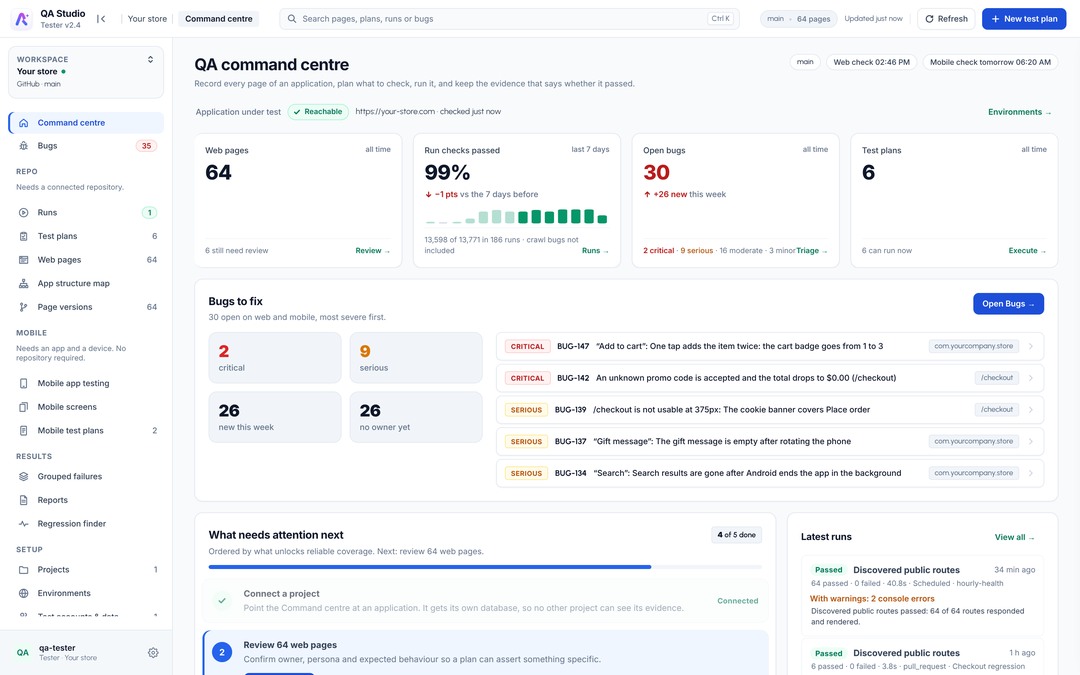Click the Test plans clipboard icon

(23, 236)
